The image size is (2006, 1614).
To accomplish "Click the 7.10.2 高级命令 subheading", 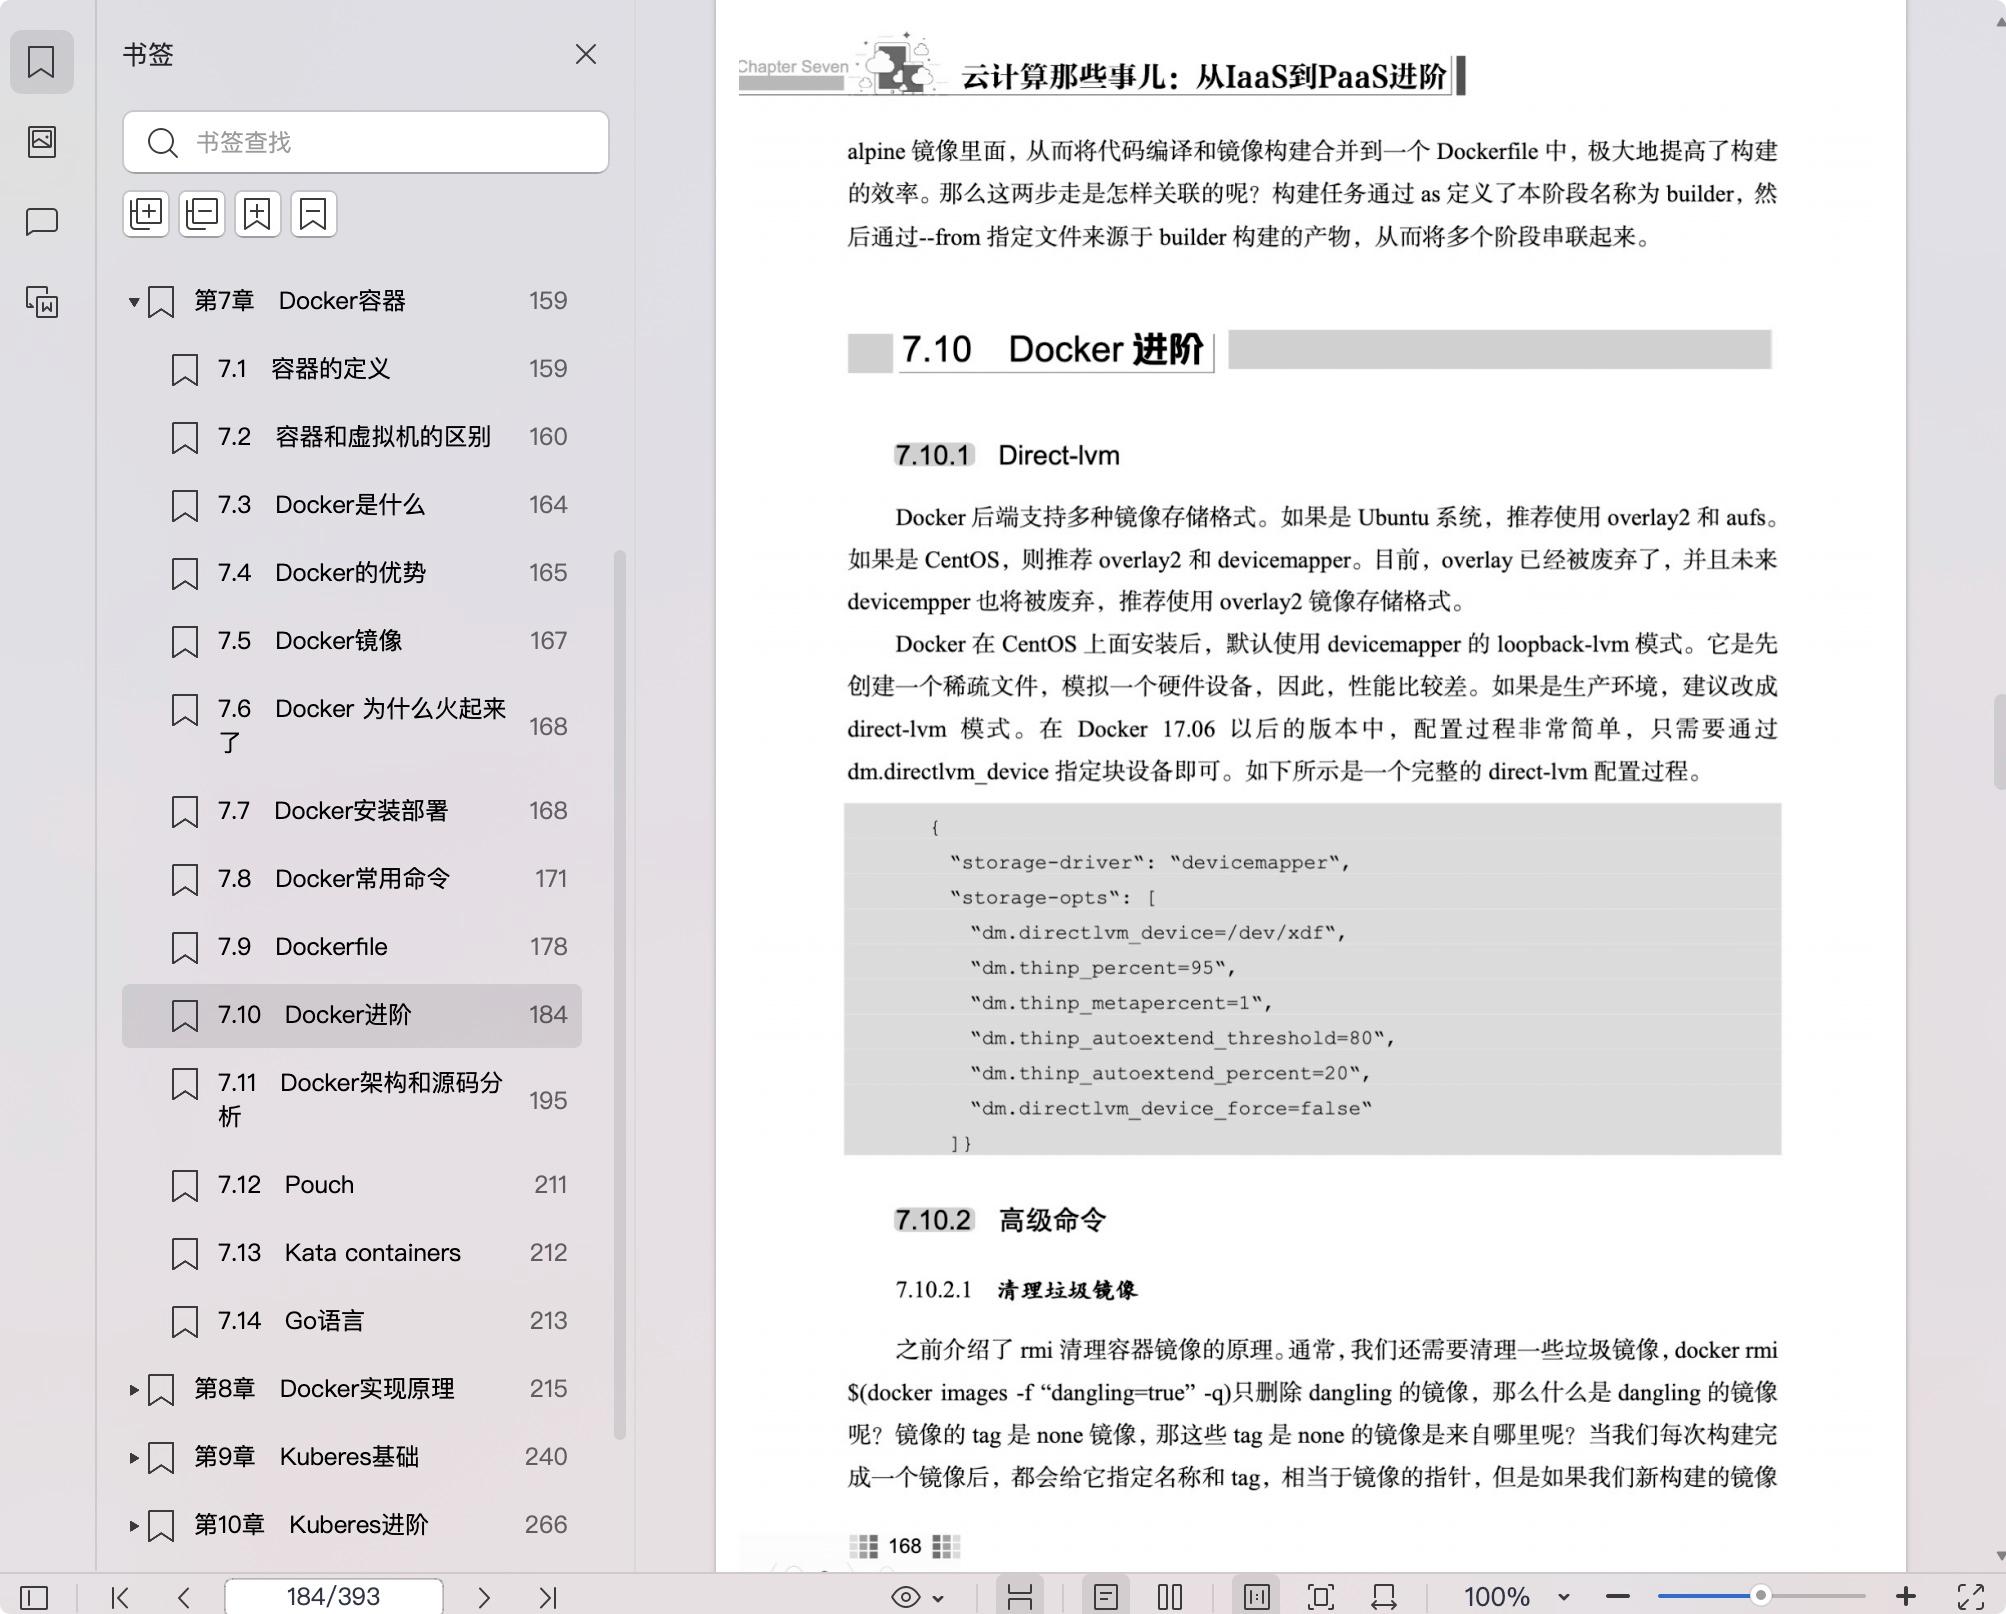I will [x=1000, y=1220].
